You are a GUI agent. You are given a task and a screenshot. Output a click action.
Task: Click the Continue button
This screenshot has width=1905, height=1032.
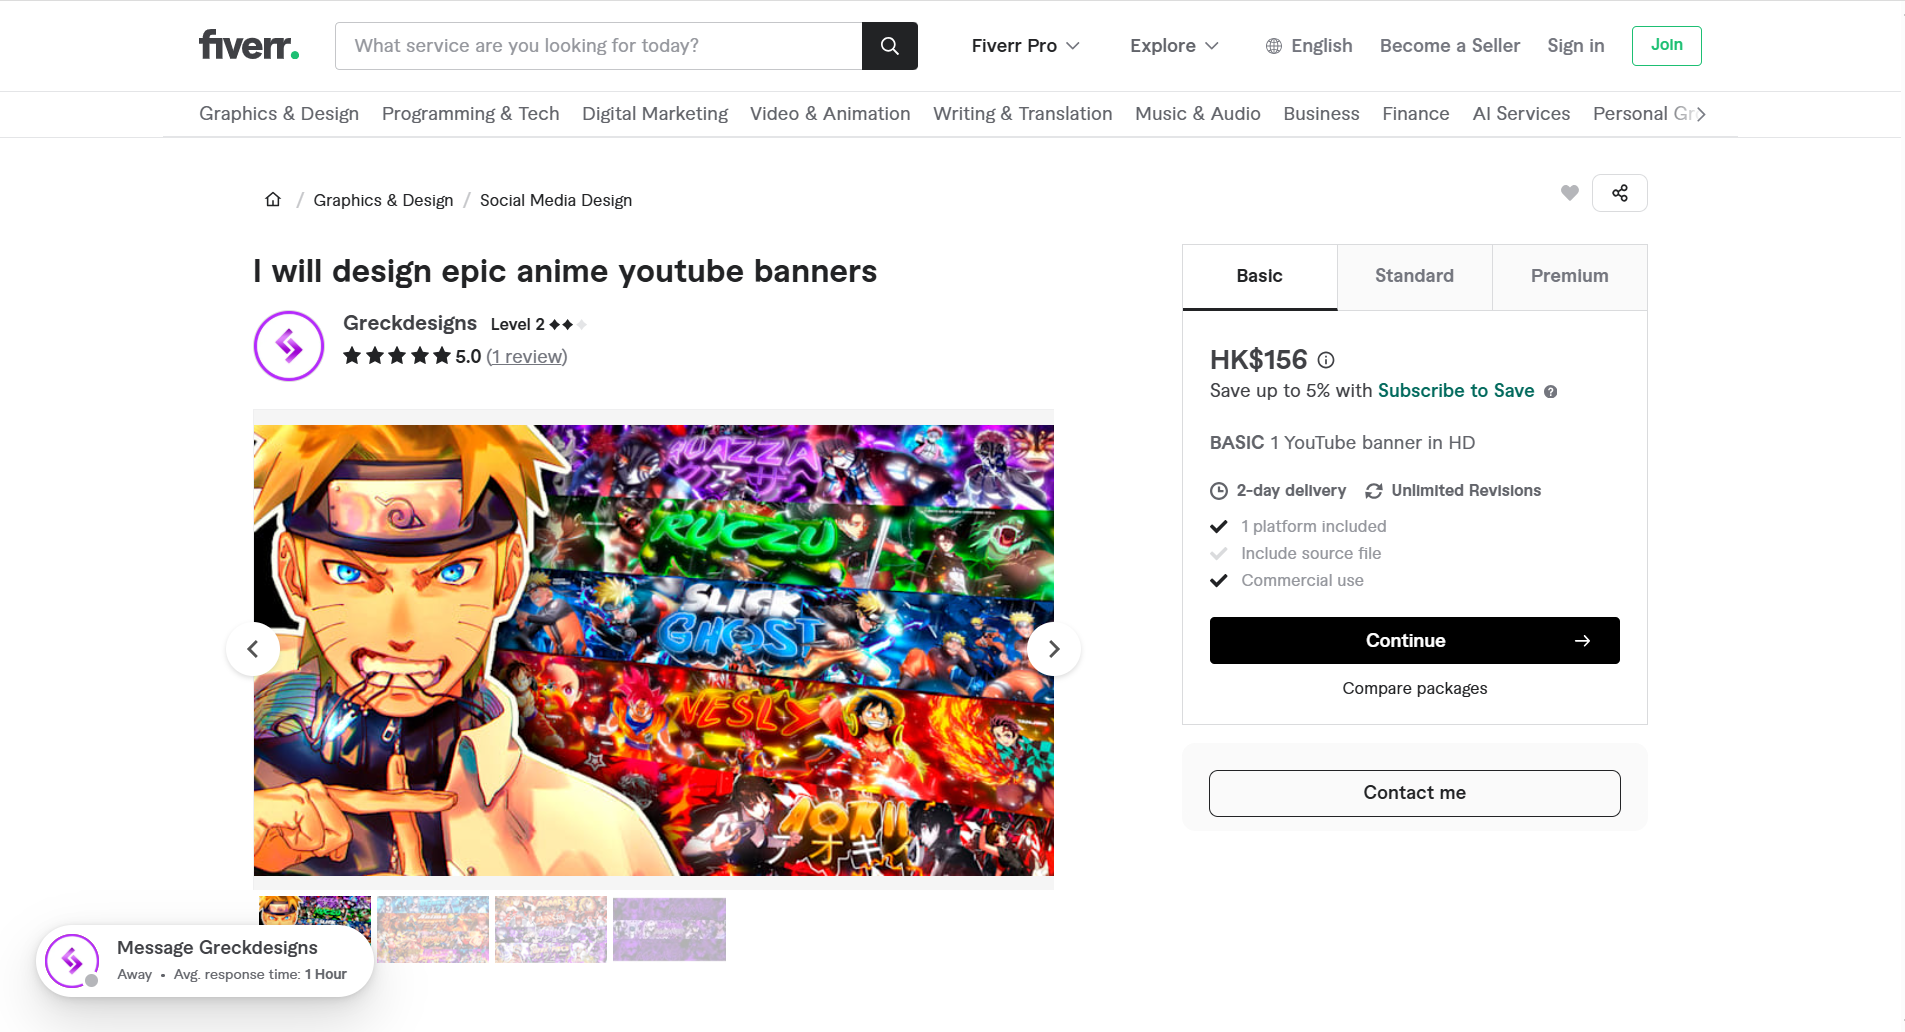pyautogui.click(x=1414, y=640)
